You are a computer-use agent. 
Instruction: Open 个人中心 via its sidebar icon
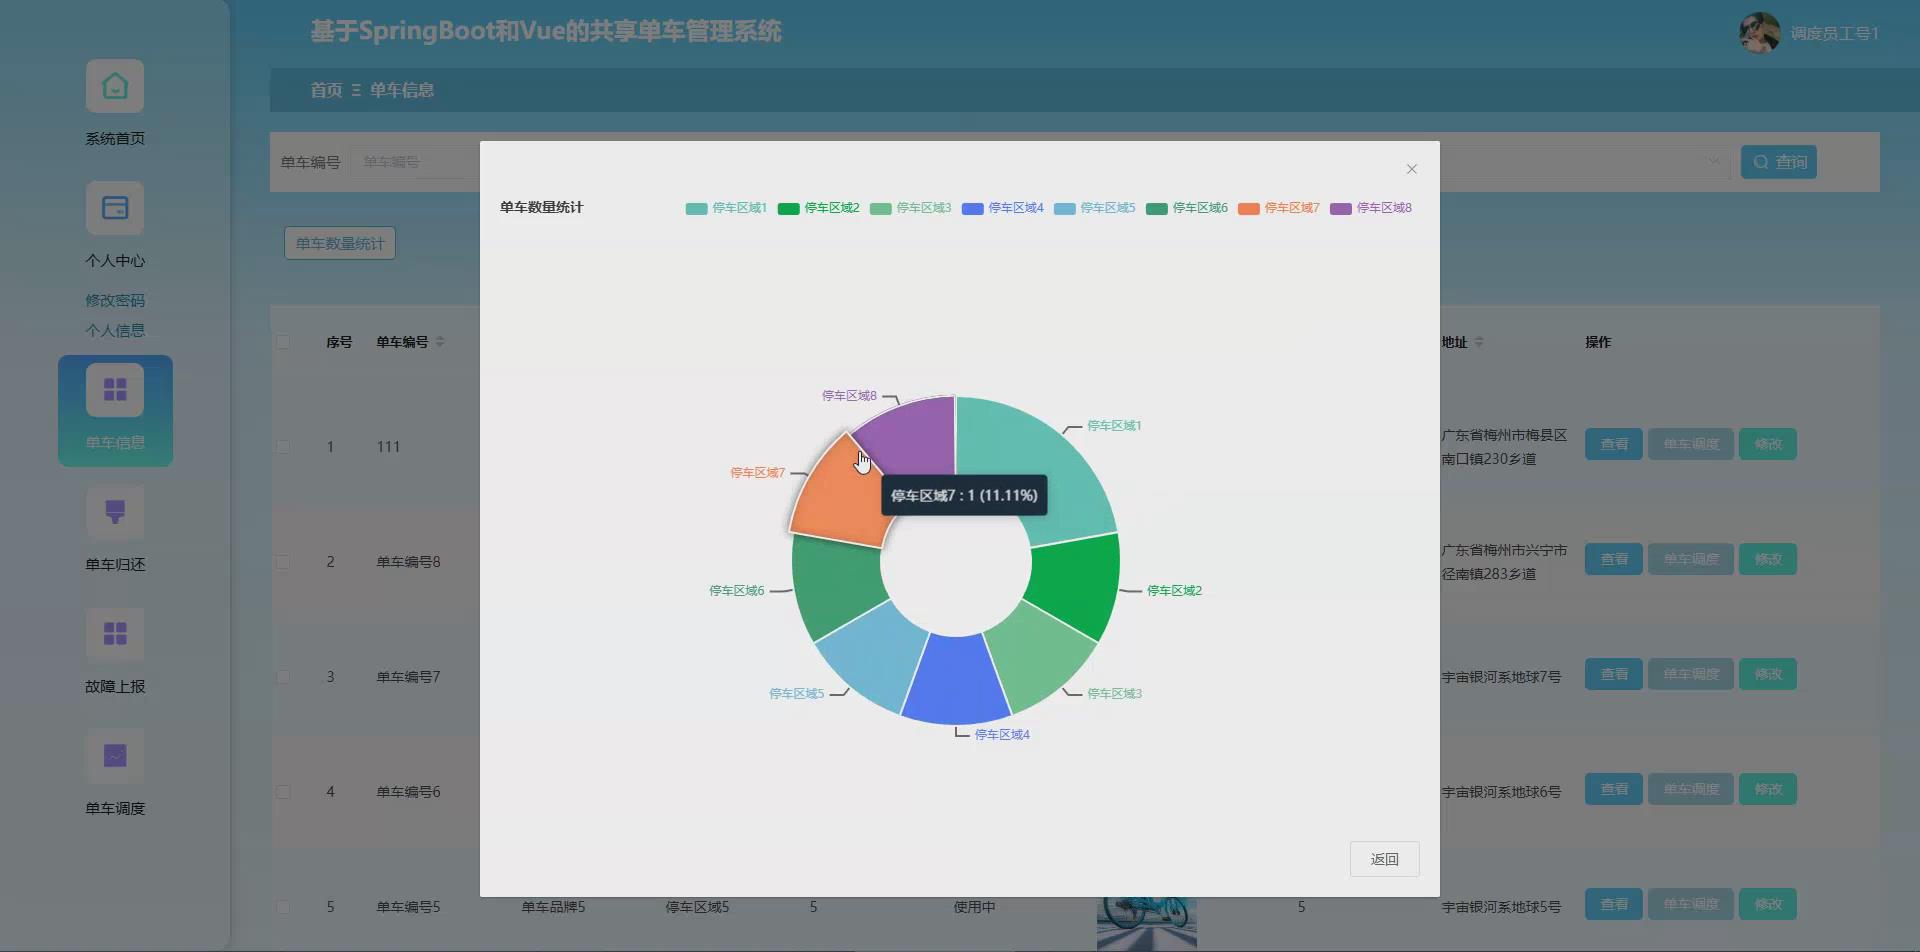pos(115,208)
